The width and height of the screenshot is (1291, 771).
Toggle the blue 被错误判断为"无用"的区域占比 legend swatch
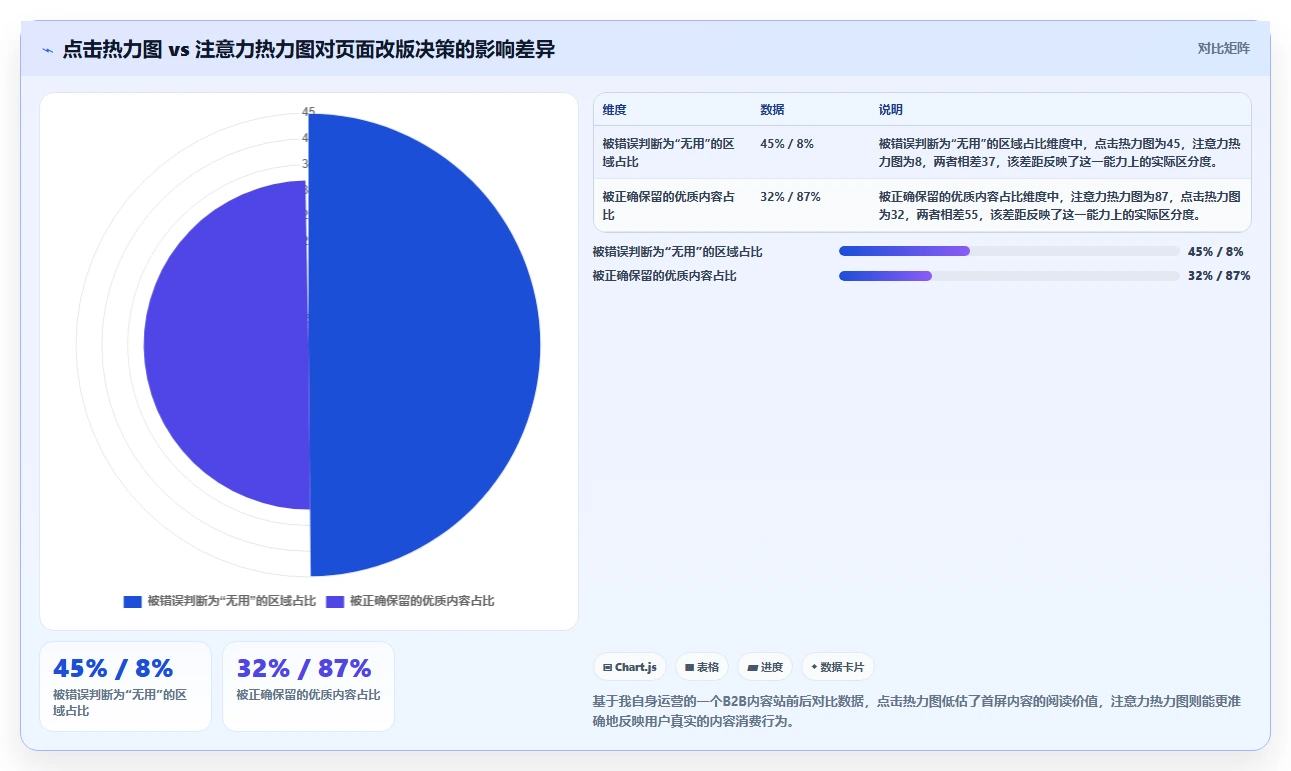133,601
